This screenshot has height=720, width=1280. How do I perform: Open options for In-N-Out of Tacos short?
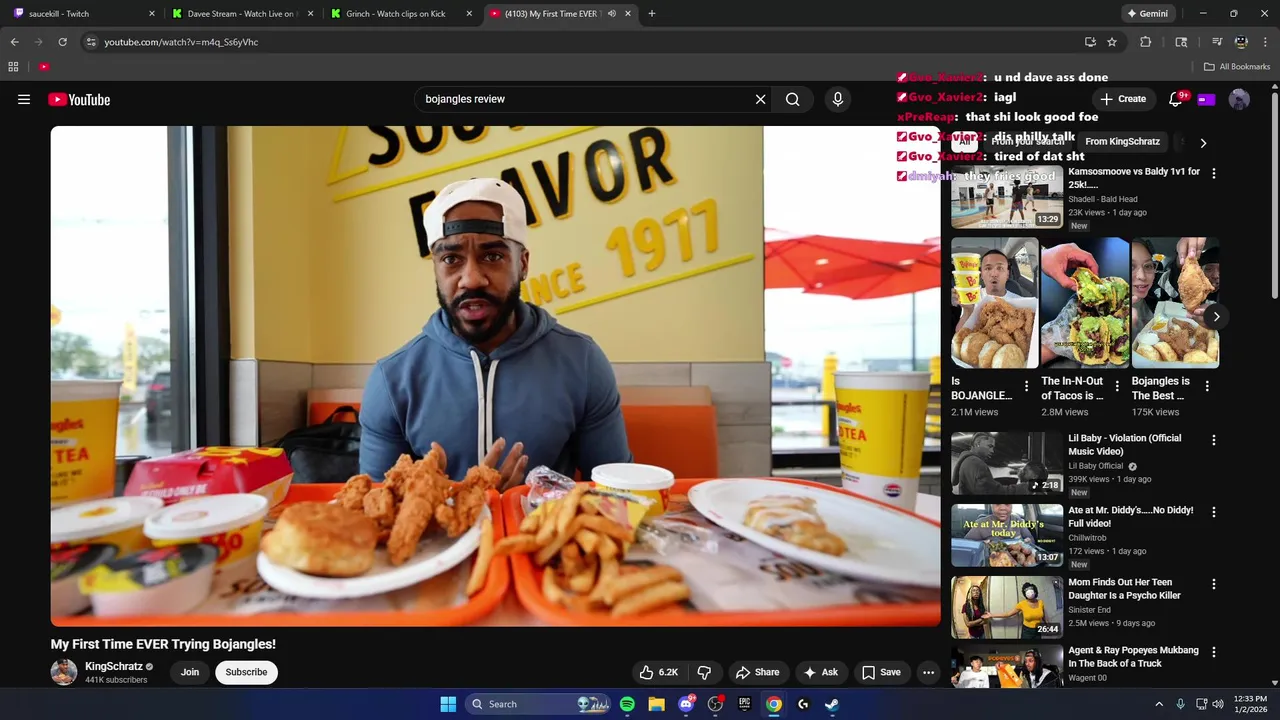pos(1117,386)
